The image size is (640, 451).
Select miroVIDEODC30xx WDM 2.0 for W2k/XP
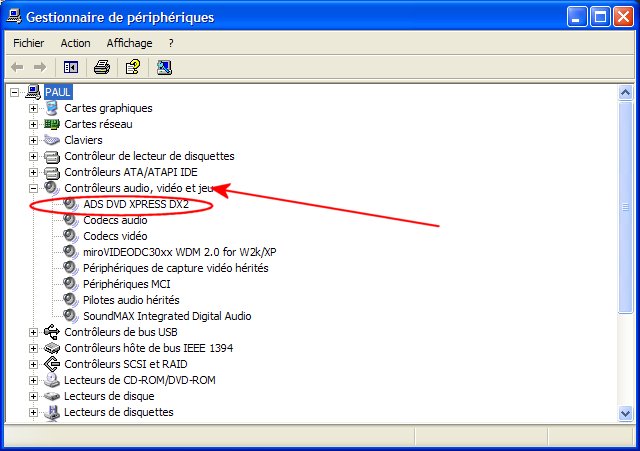(x=180, y=252)
